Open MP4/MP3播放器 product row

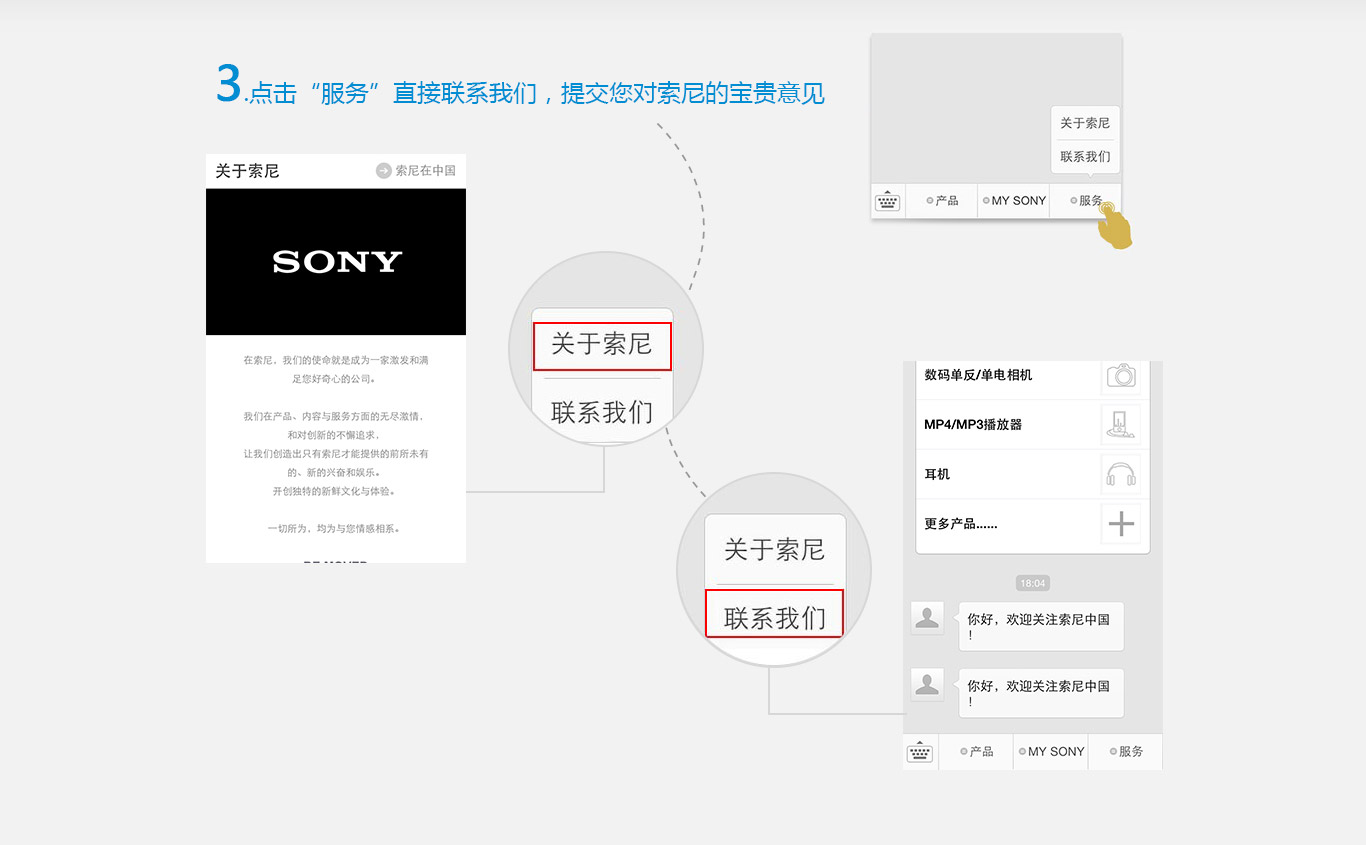click(x=1032, y=425)
